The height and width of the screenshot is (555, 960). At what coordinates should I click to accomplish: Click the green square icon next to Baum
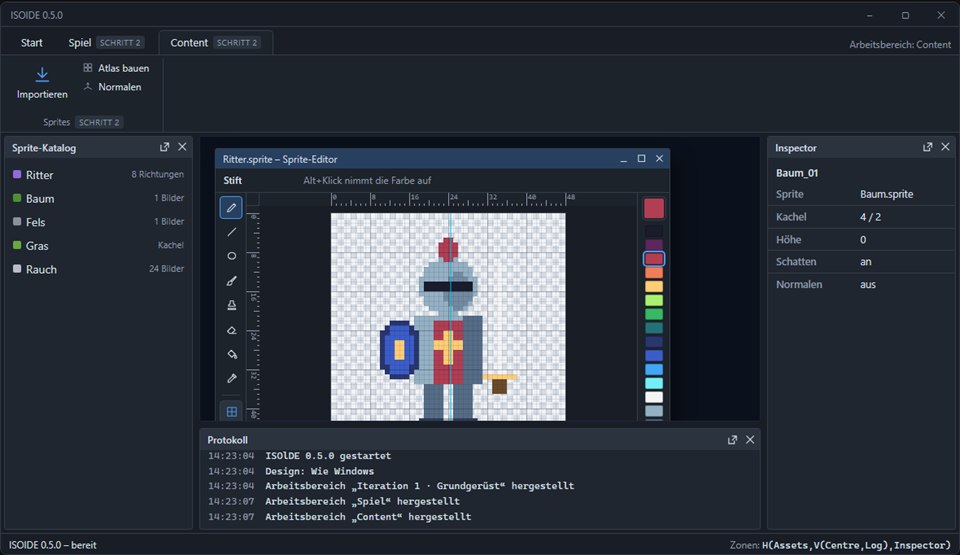[17, 198]
